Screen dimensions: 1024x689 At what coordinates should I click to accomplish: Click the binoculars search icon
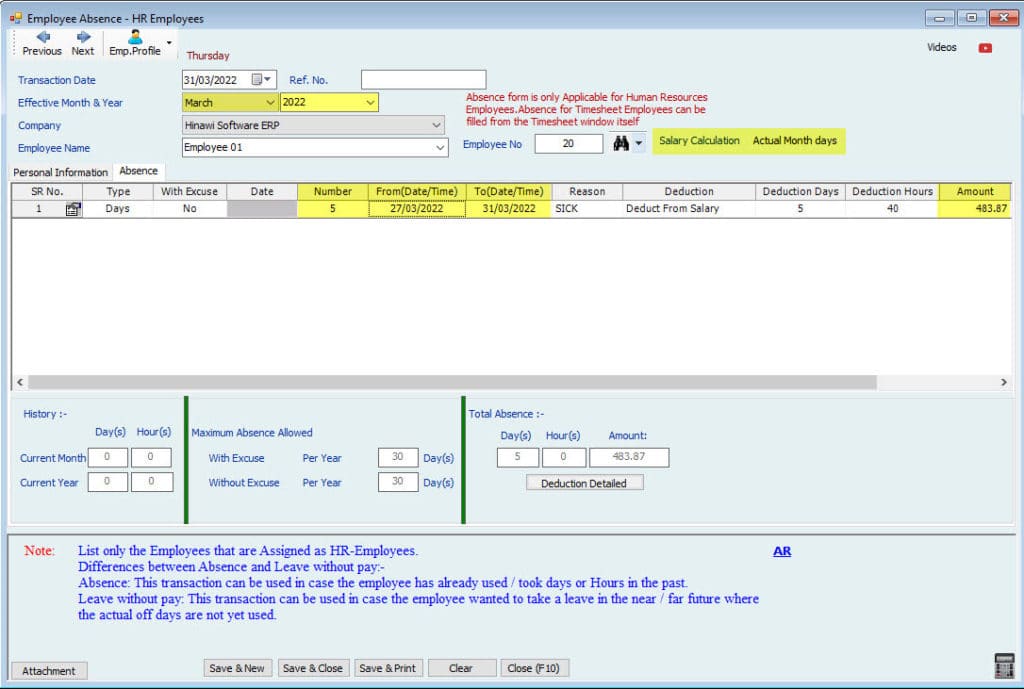click(621, 144)
